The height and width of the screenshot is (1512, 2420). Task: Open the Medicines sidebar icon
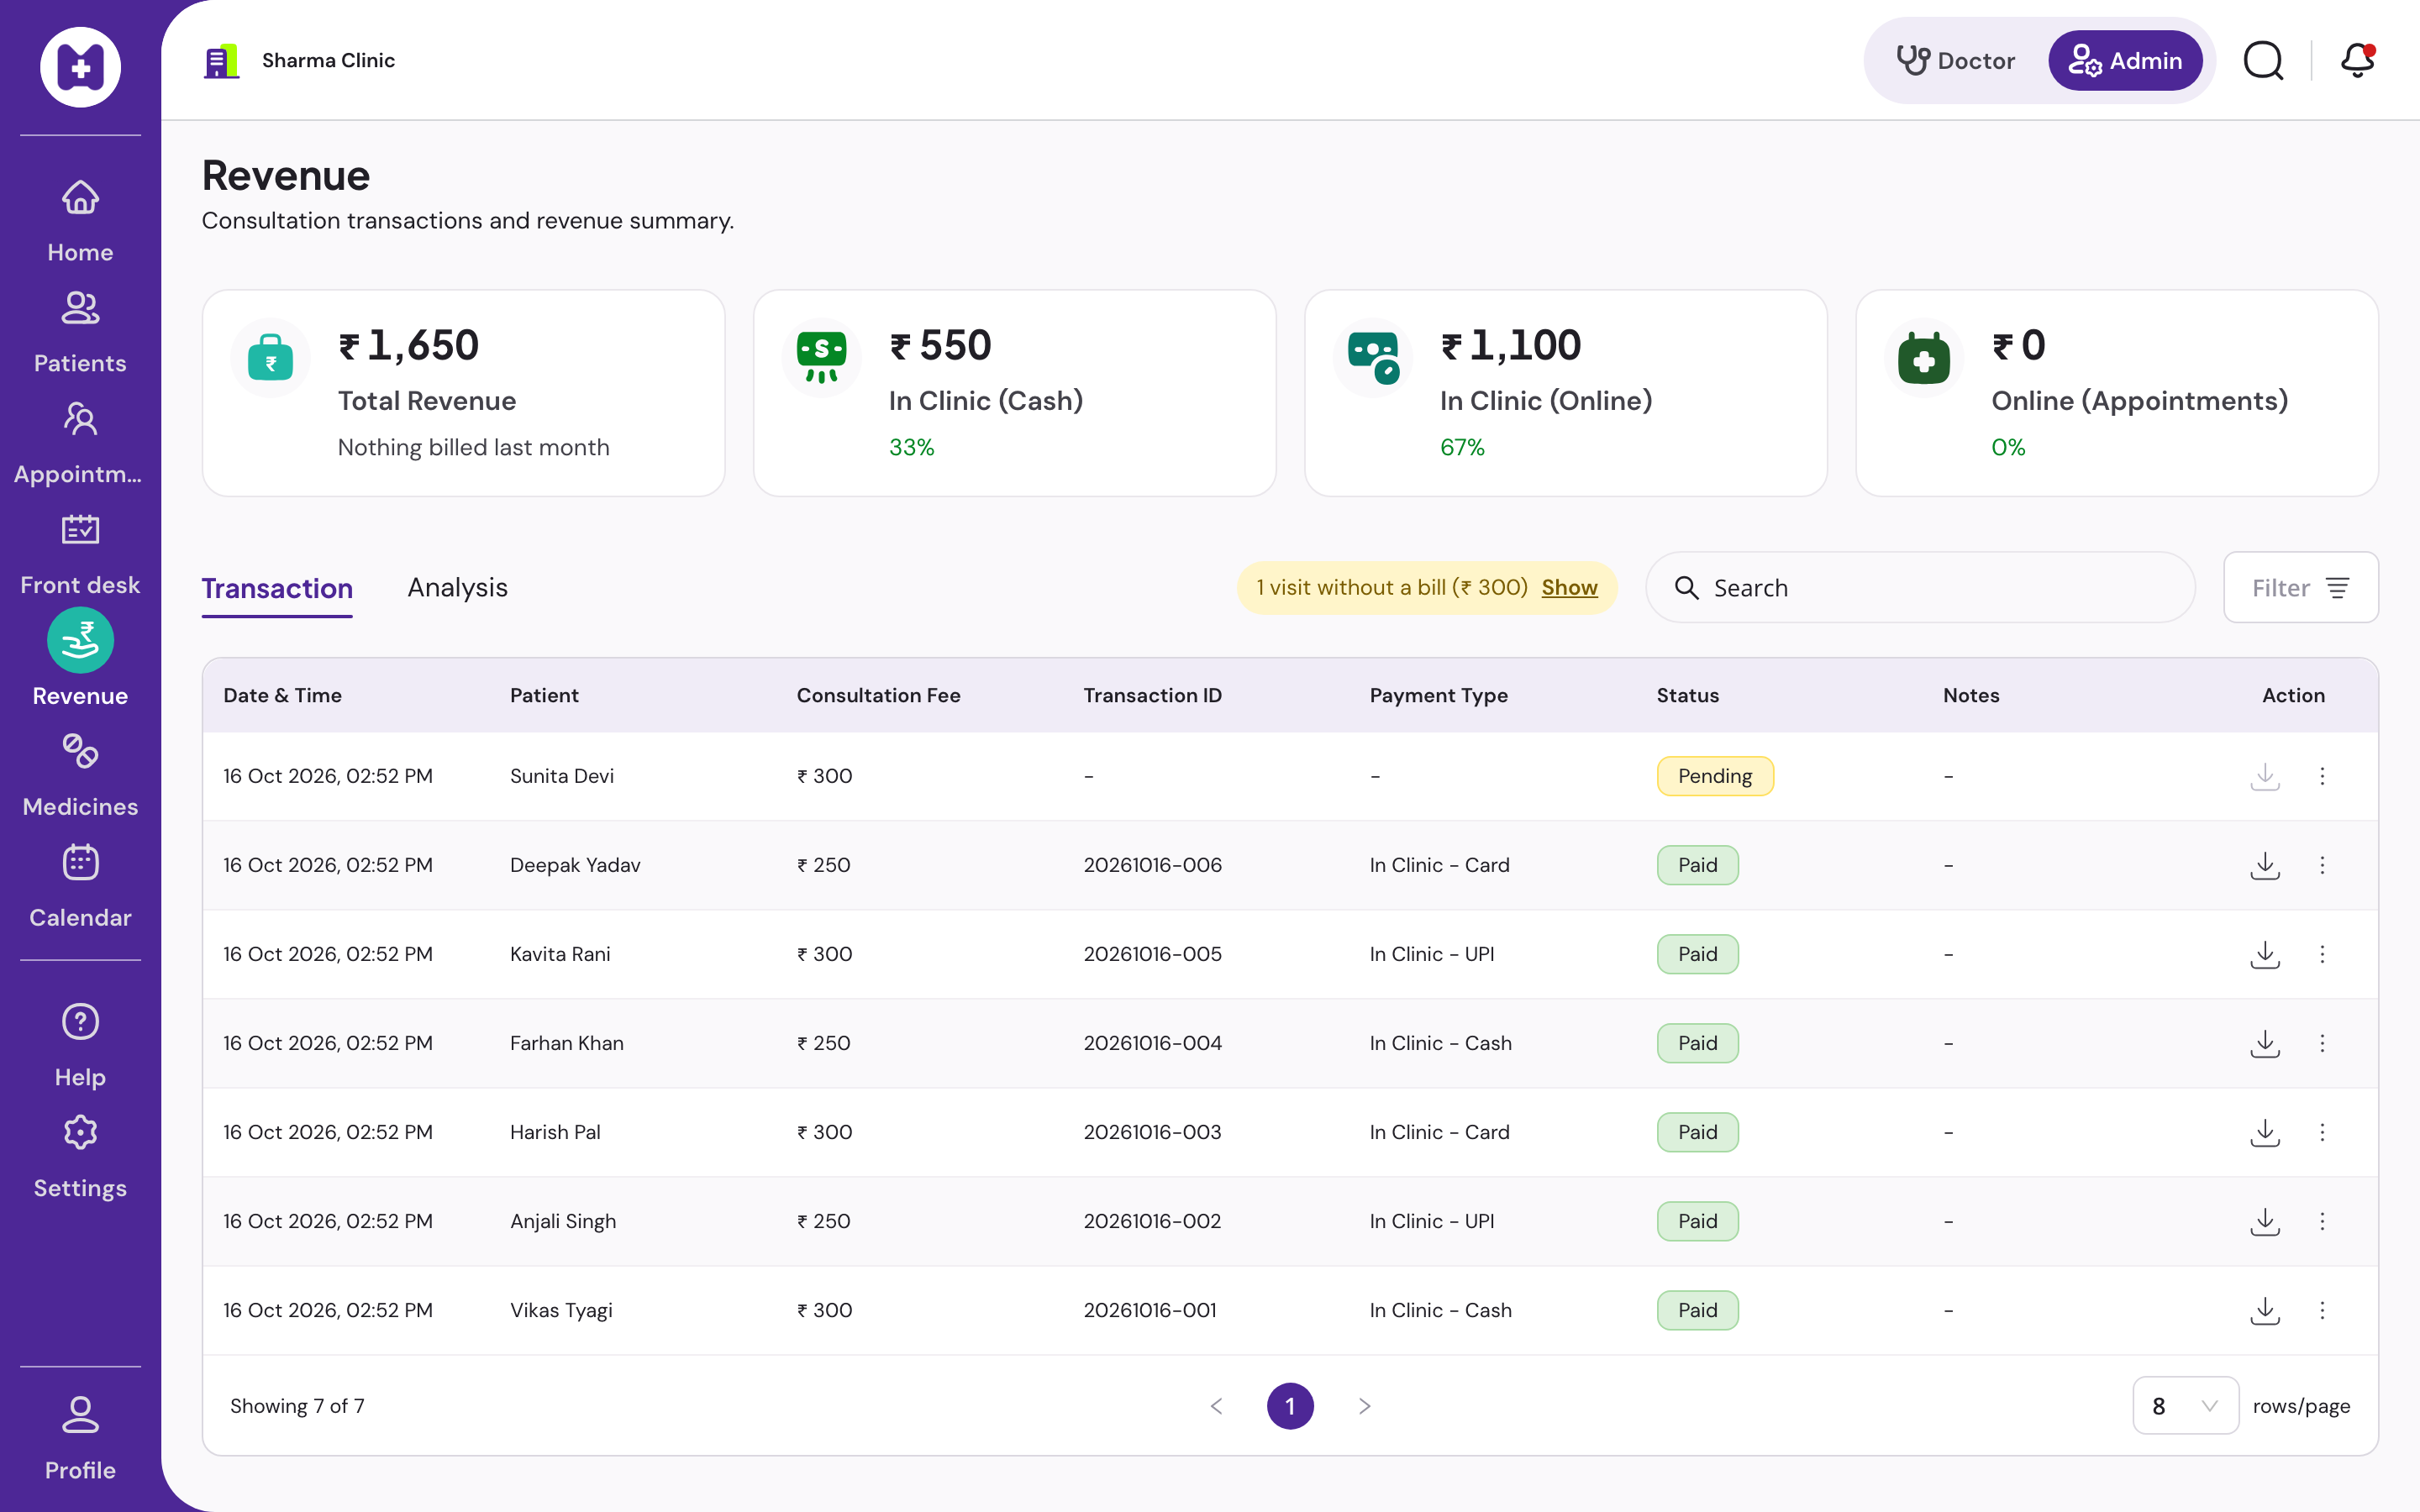[80, 752]
